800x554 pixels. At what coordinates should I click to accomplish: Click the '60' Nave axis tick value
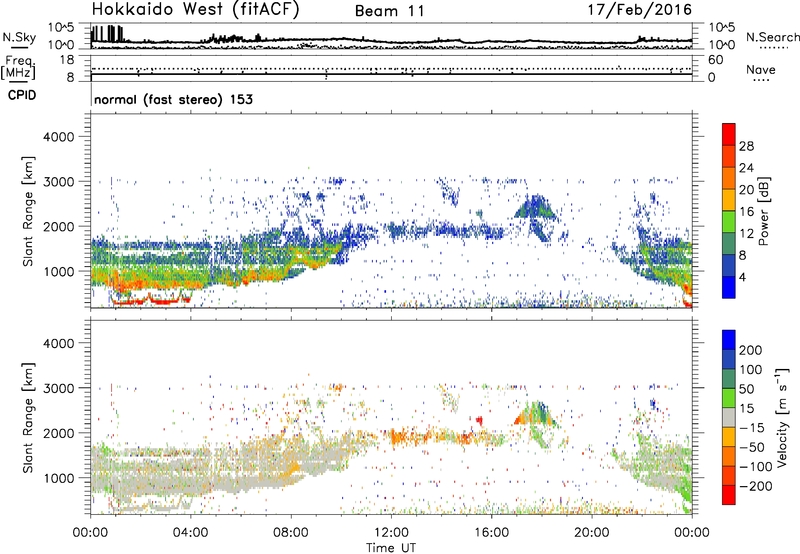pos(715,60)
